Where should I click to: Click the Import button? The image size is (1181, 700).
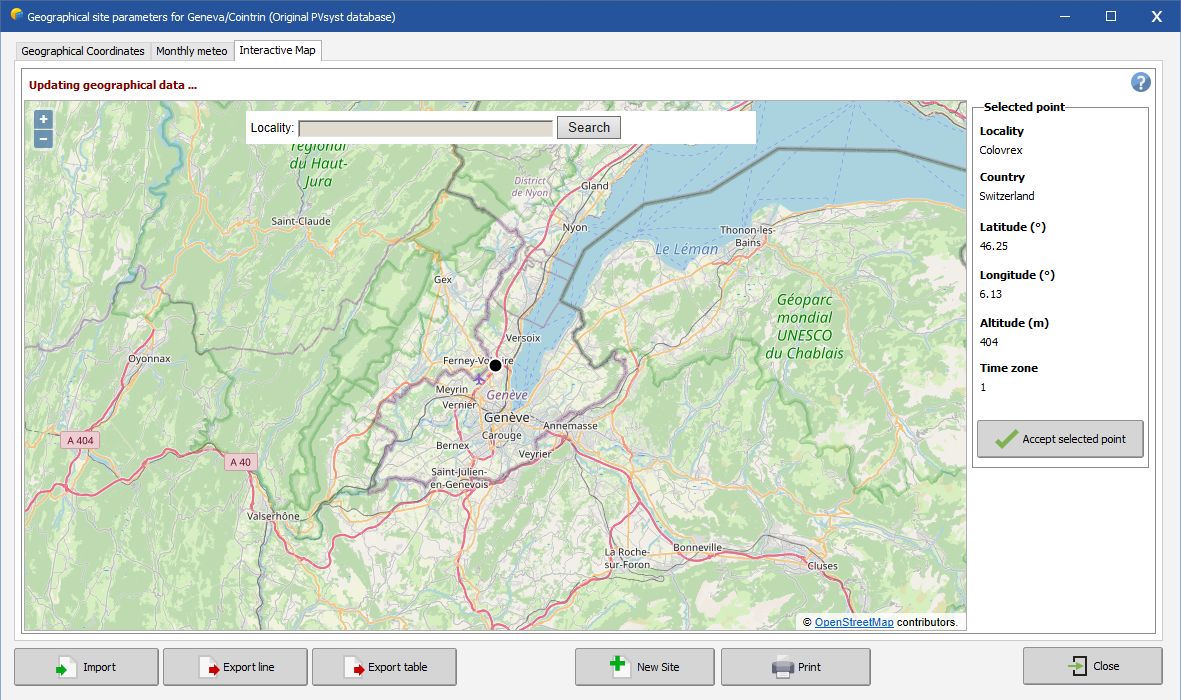86,667
